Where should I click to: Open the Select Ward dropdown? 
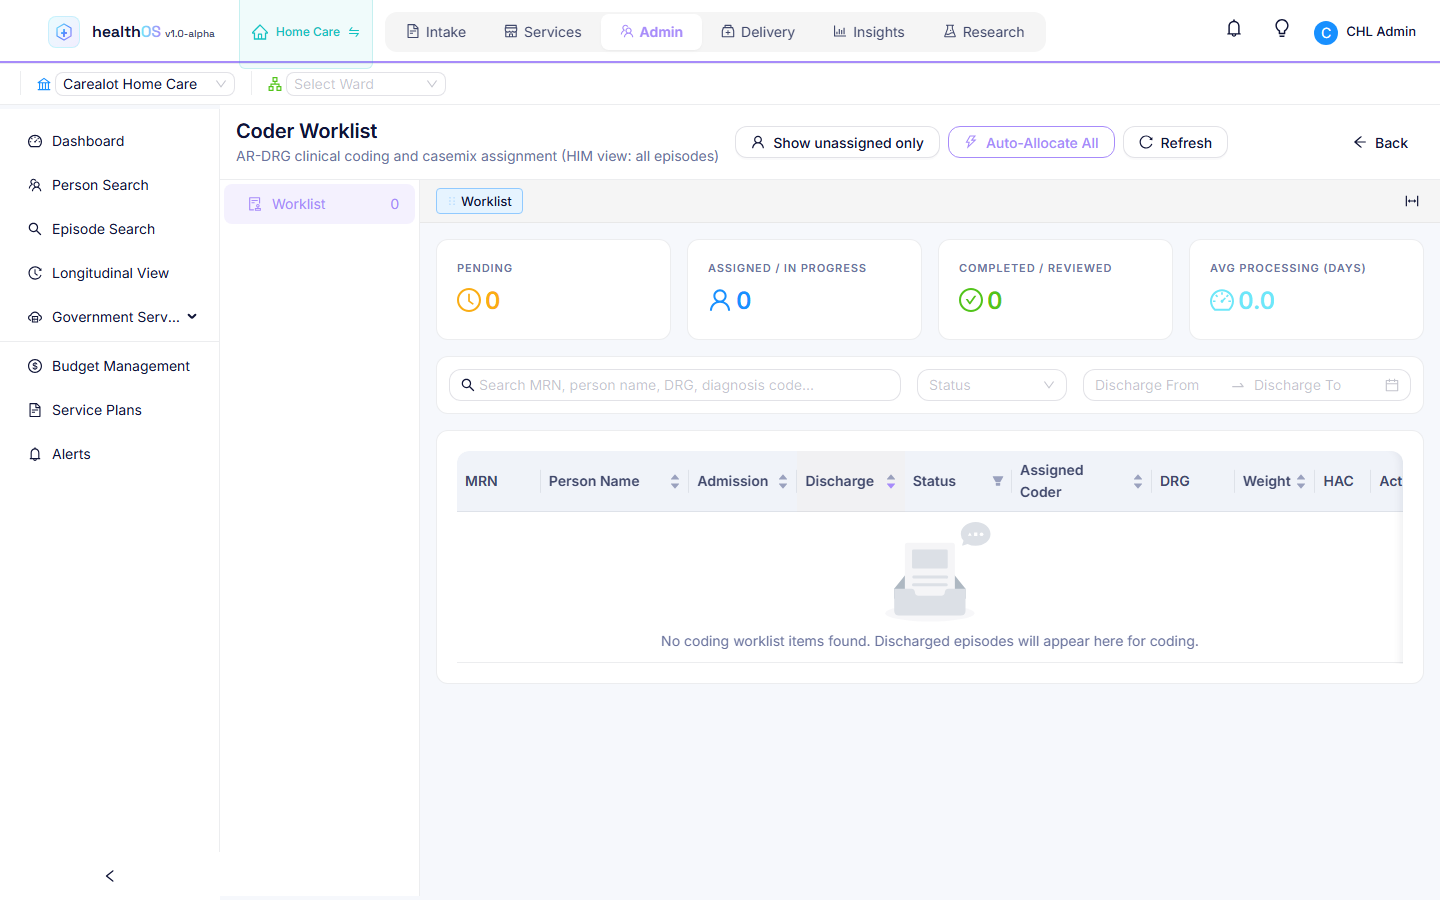tap(366, 84)
